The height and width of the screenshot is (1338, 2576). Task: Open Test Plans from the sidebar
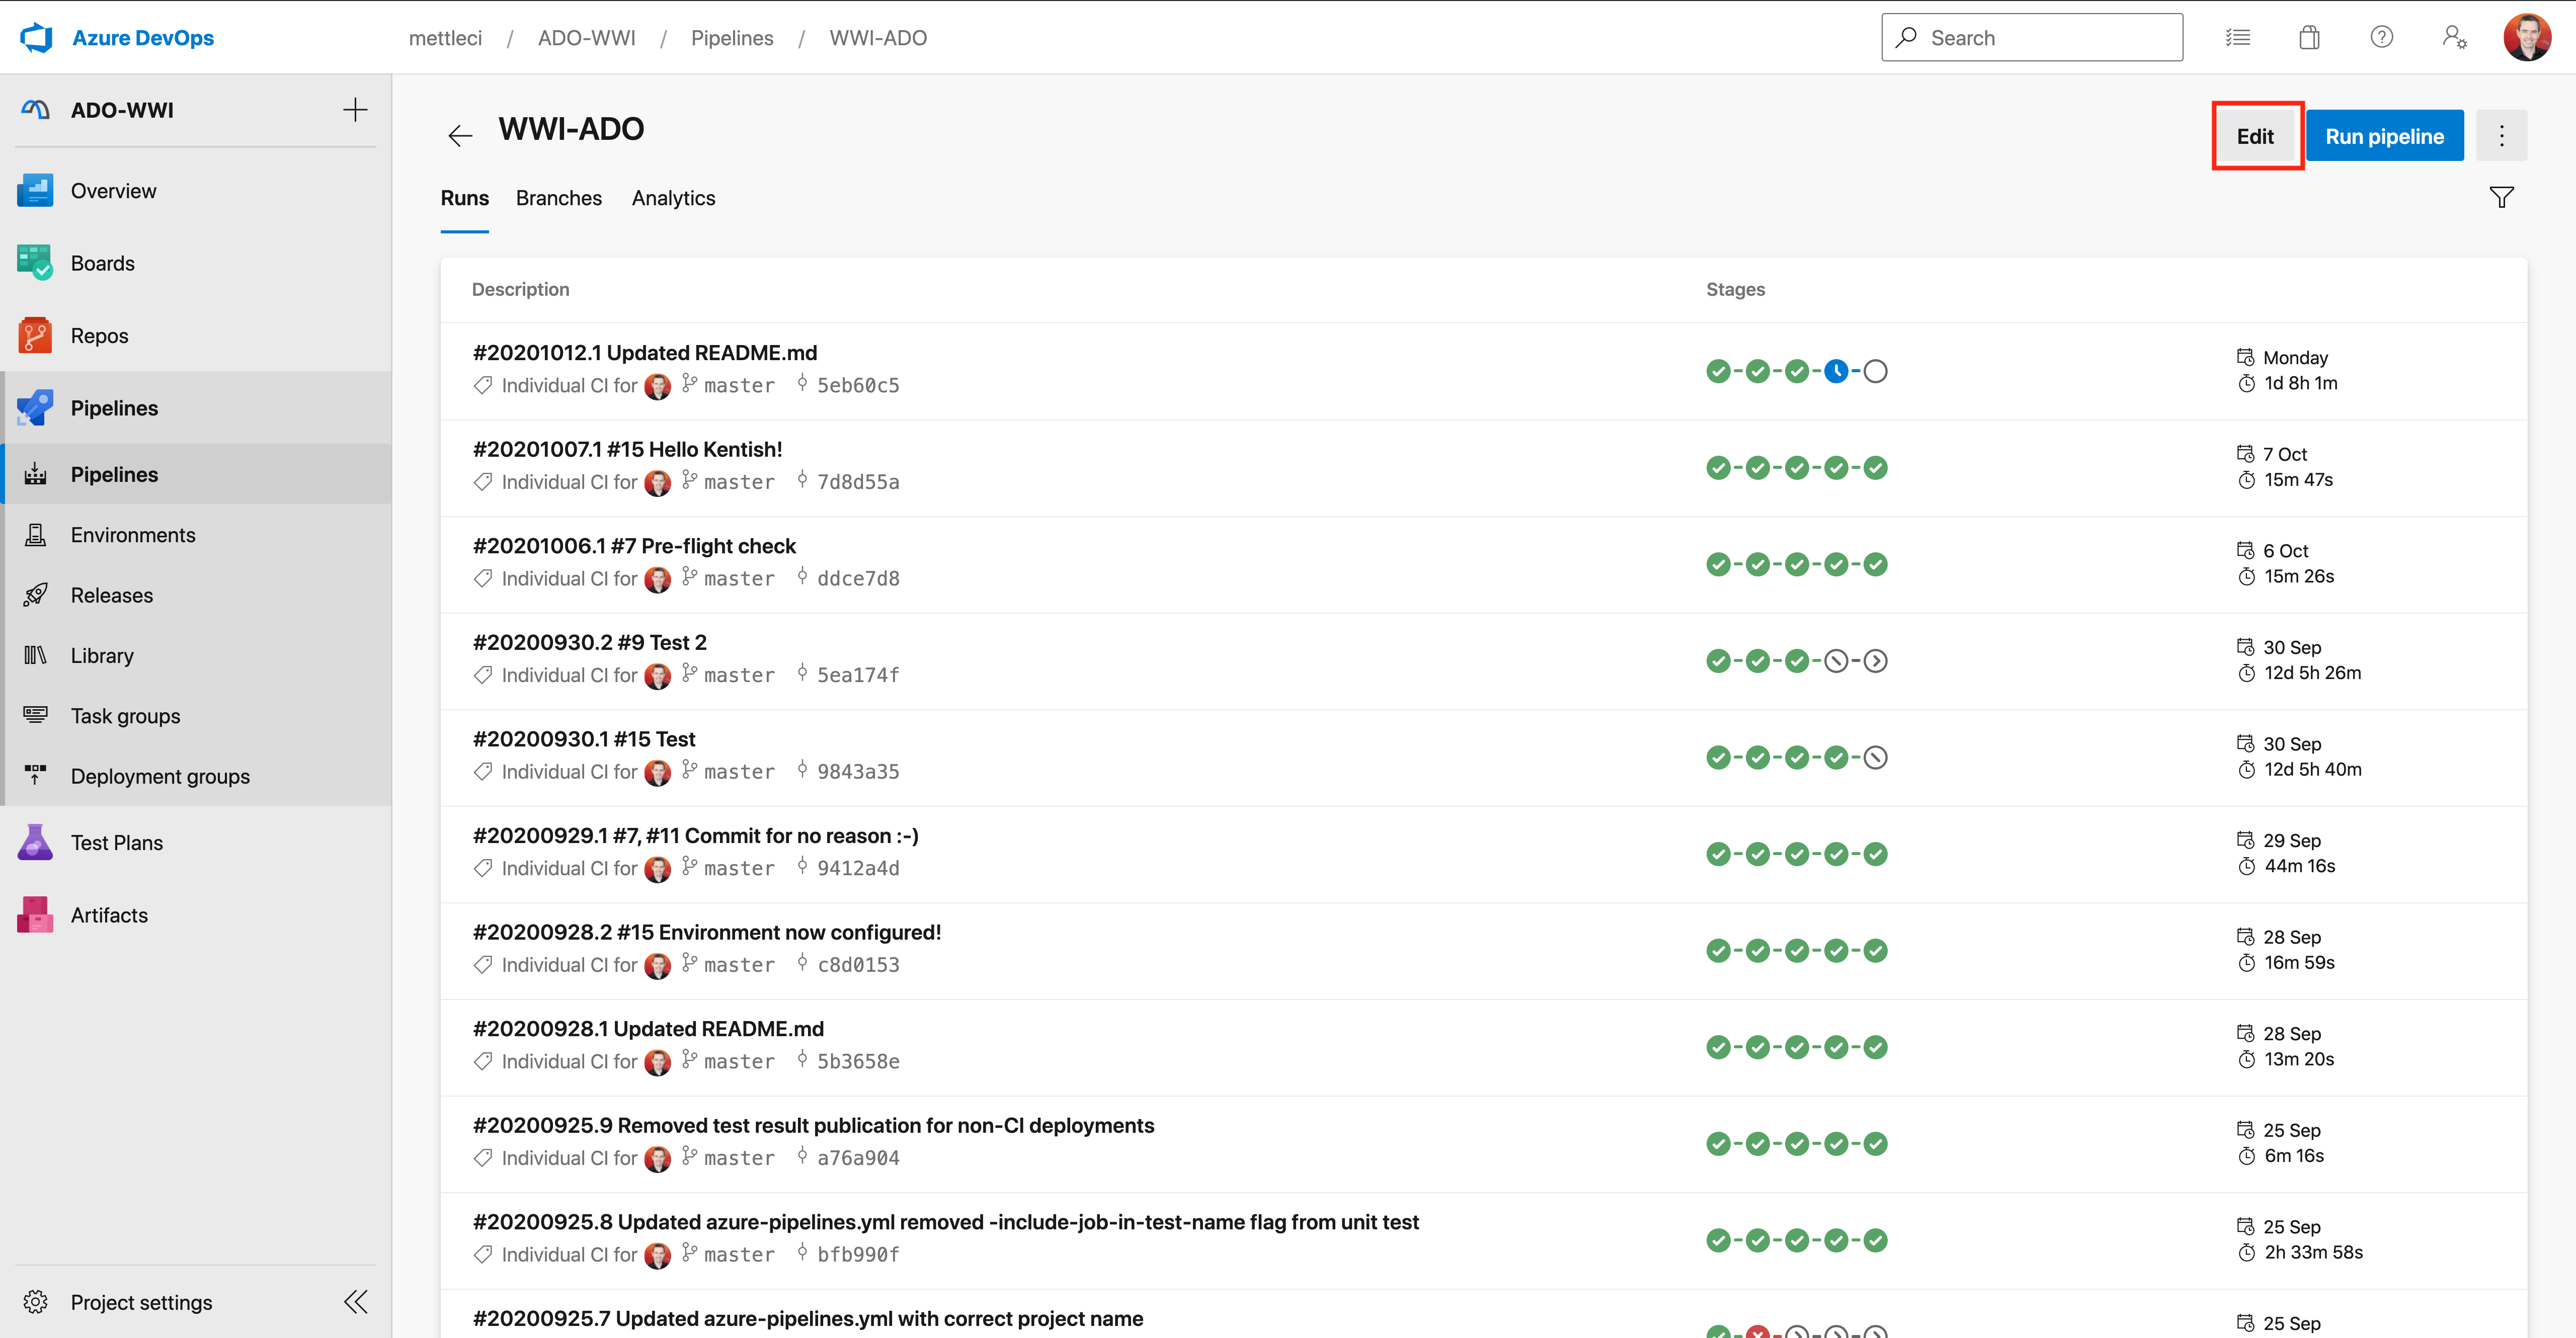[x=116, y=842]
